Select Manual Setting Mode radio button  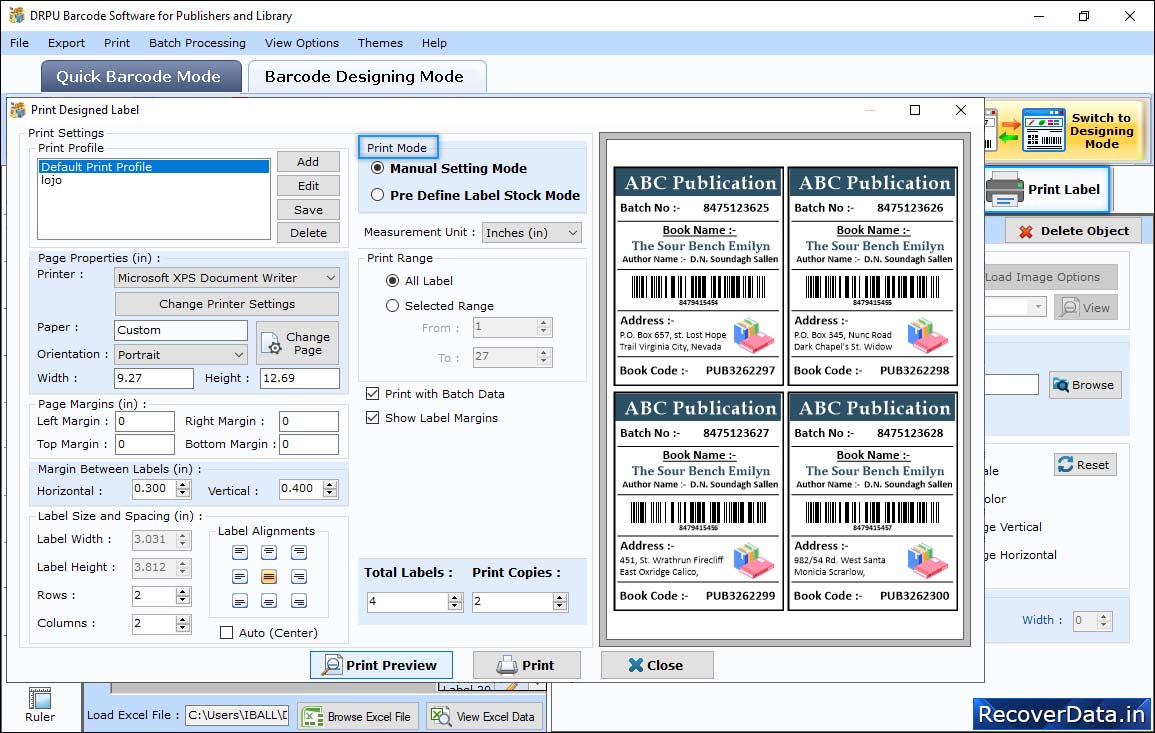[x=378, y=168]
